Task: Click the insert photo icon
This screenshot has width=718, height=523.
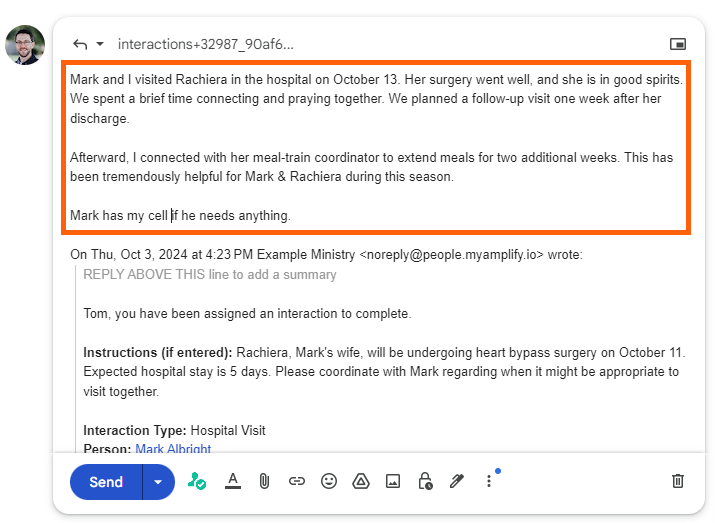Action: [x=393, y=481]
